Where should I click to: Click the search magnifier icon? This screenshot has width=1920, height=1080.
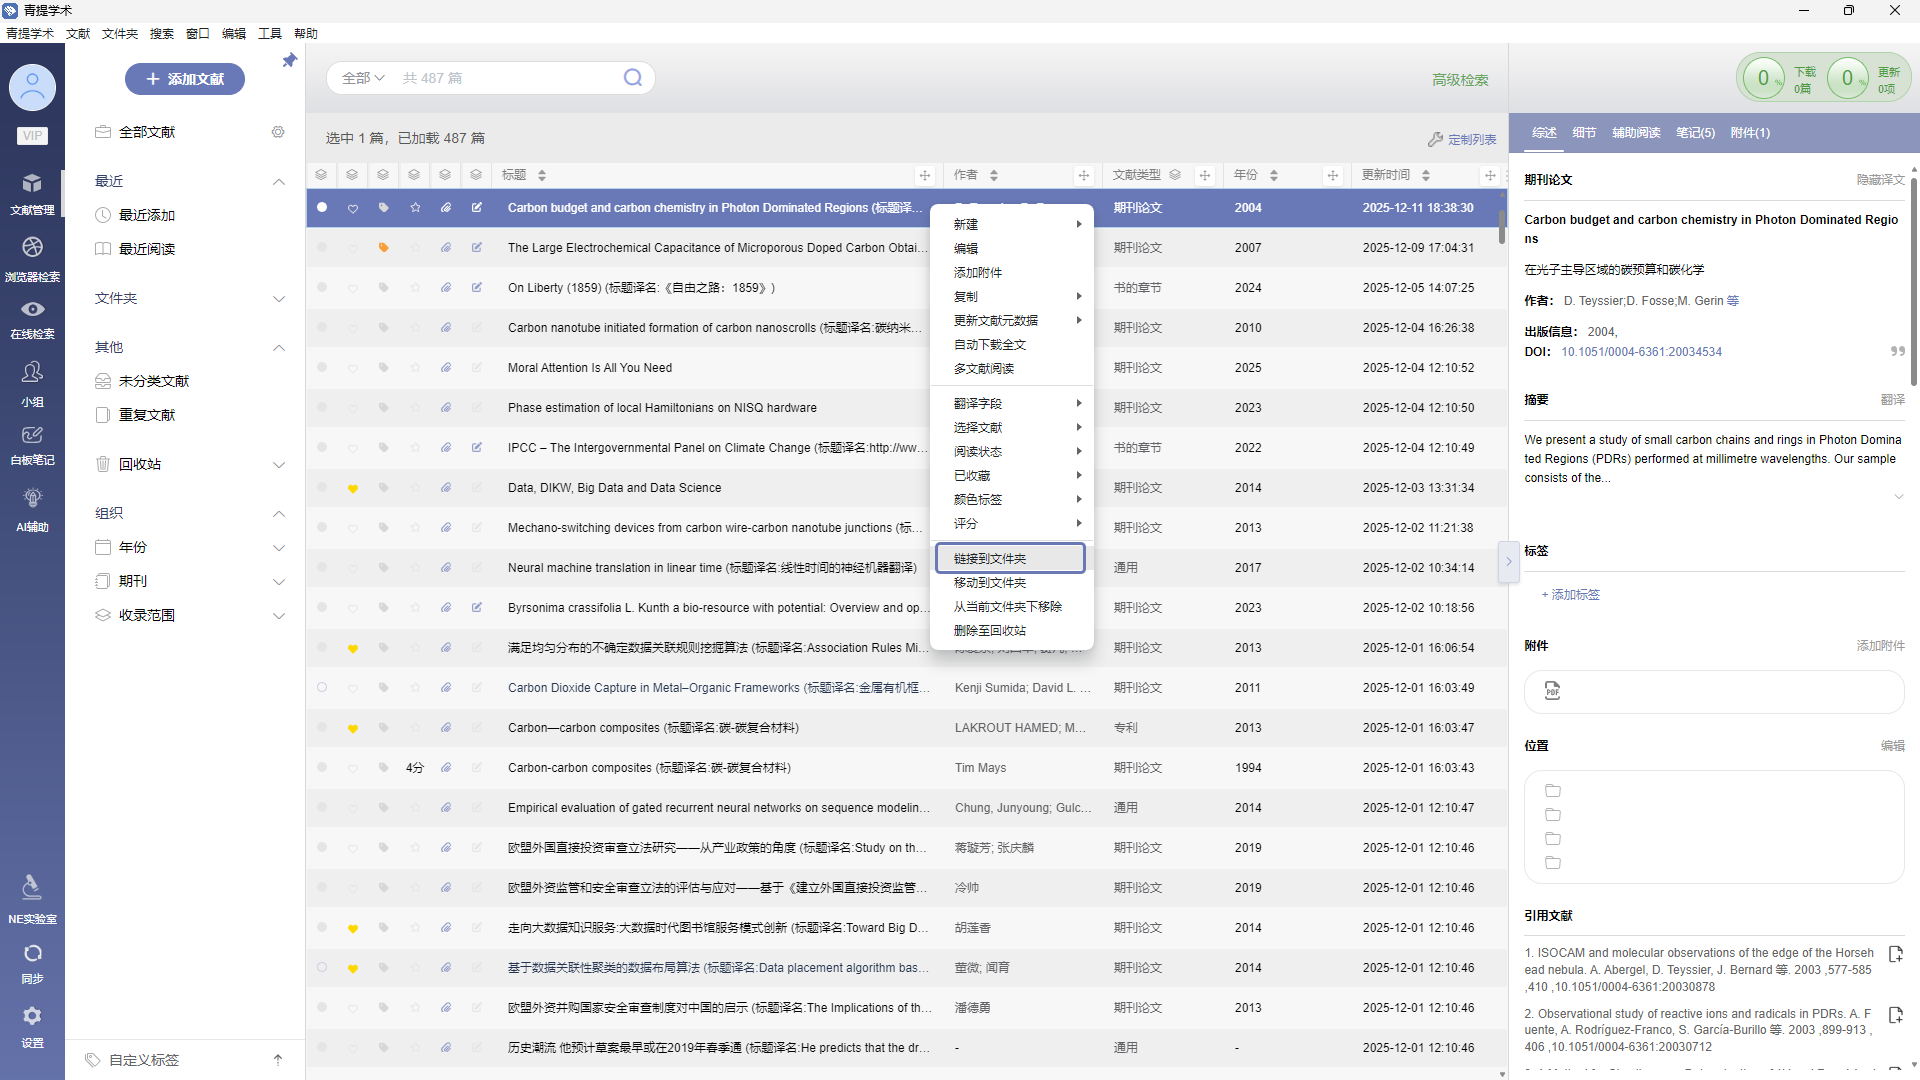(633, 78)
